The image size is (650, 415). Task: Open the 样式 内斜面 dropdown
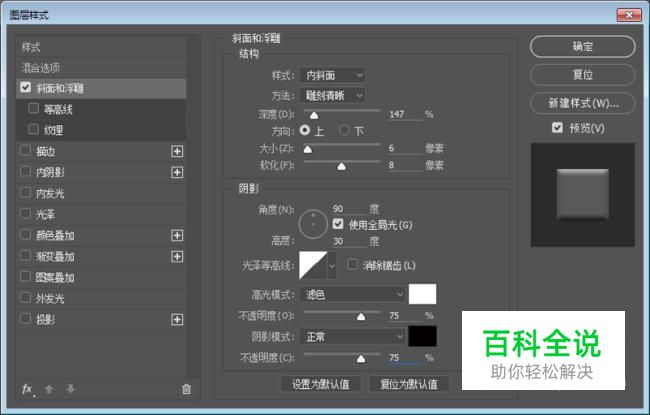pyautogui.click(x=332, y=75)
